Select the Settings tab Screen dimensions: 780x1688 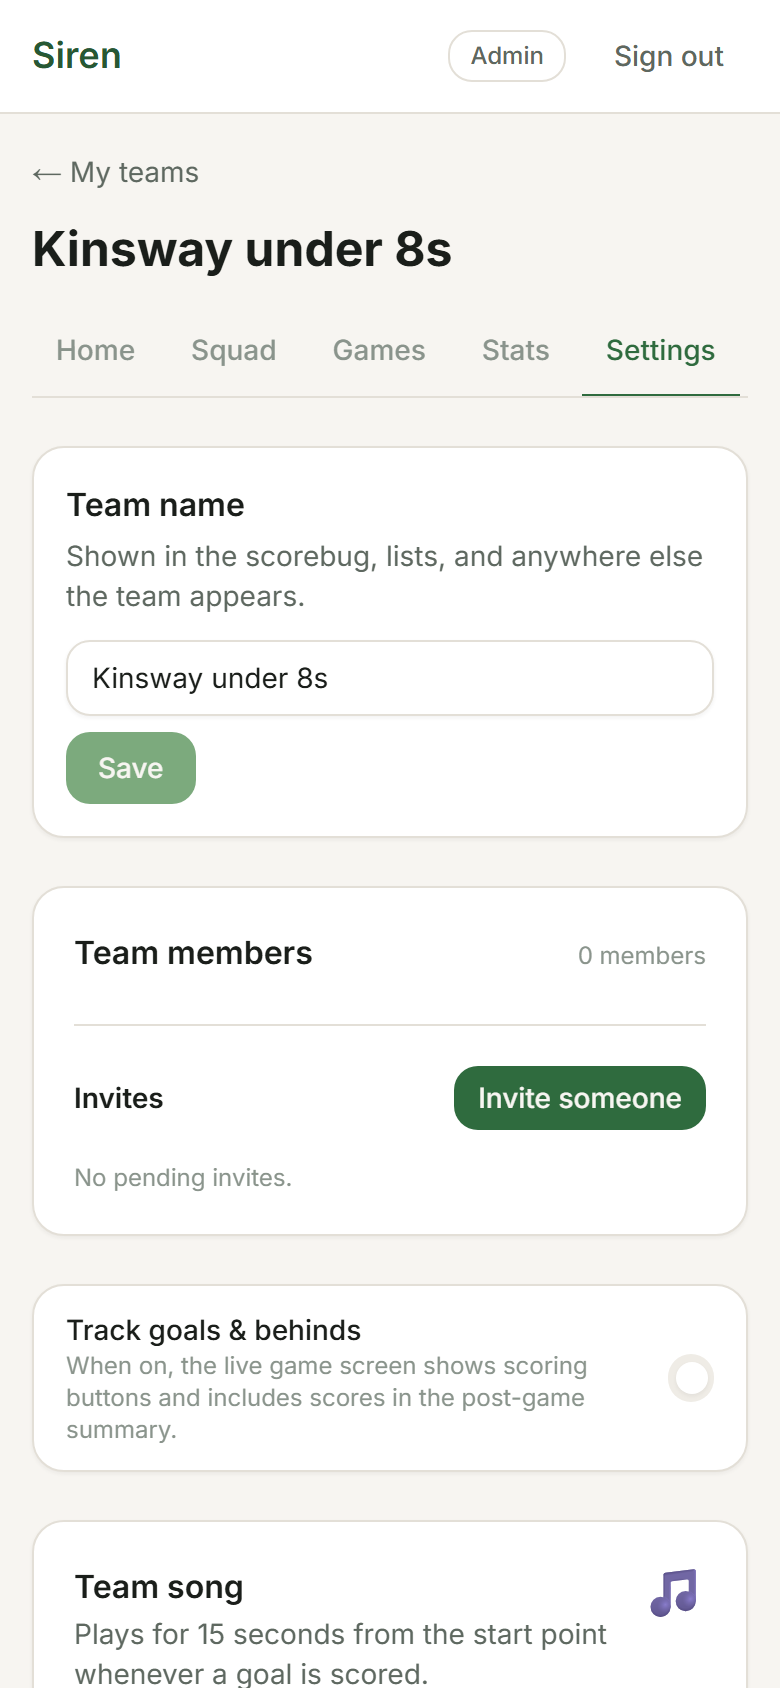(x=660, y=350)
